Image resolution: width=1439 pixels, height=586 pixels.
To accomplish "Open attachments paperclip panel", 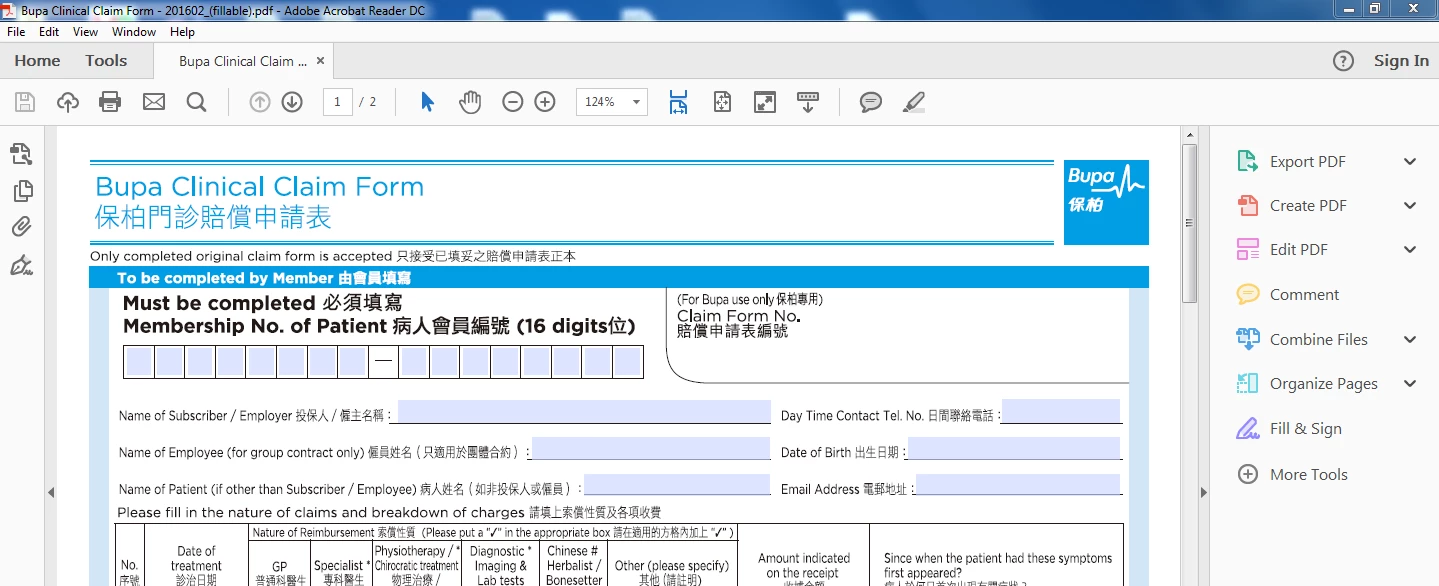I will (21, 227).
